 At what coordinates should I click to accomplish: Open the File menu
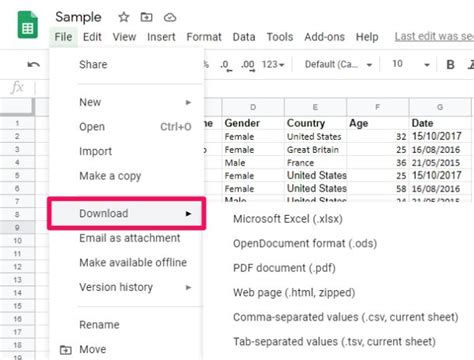(x=63, y=37)
